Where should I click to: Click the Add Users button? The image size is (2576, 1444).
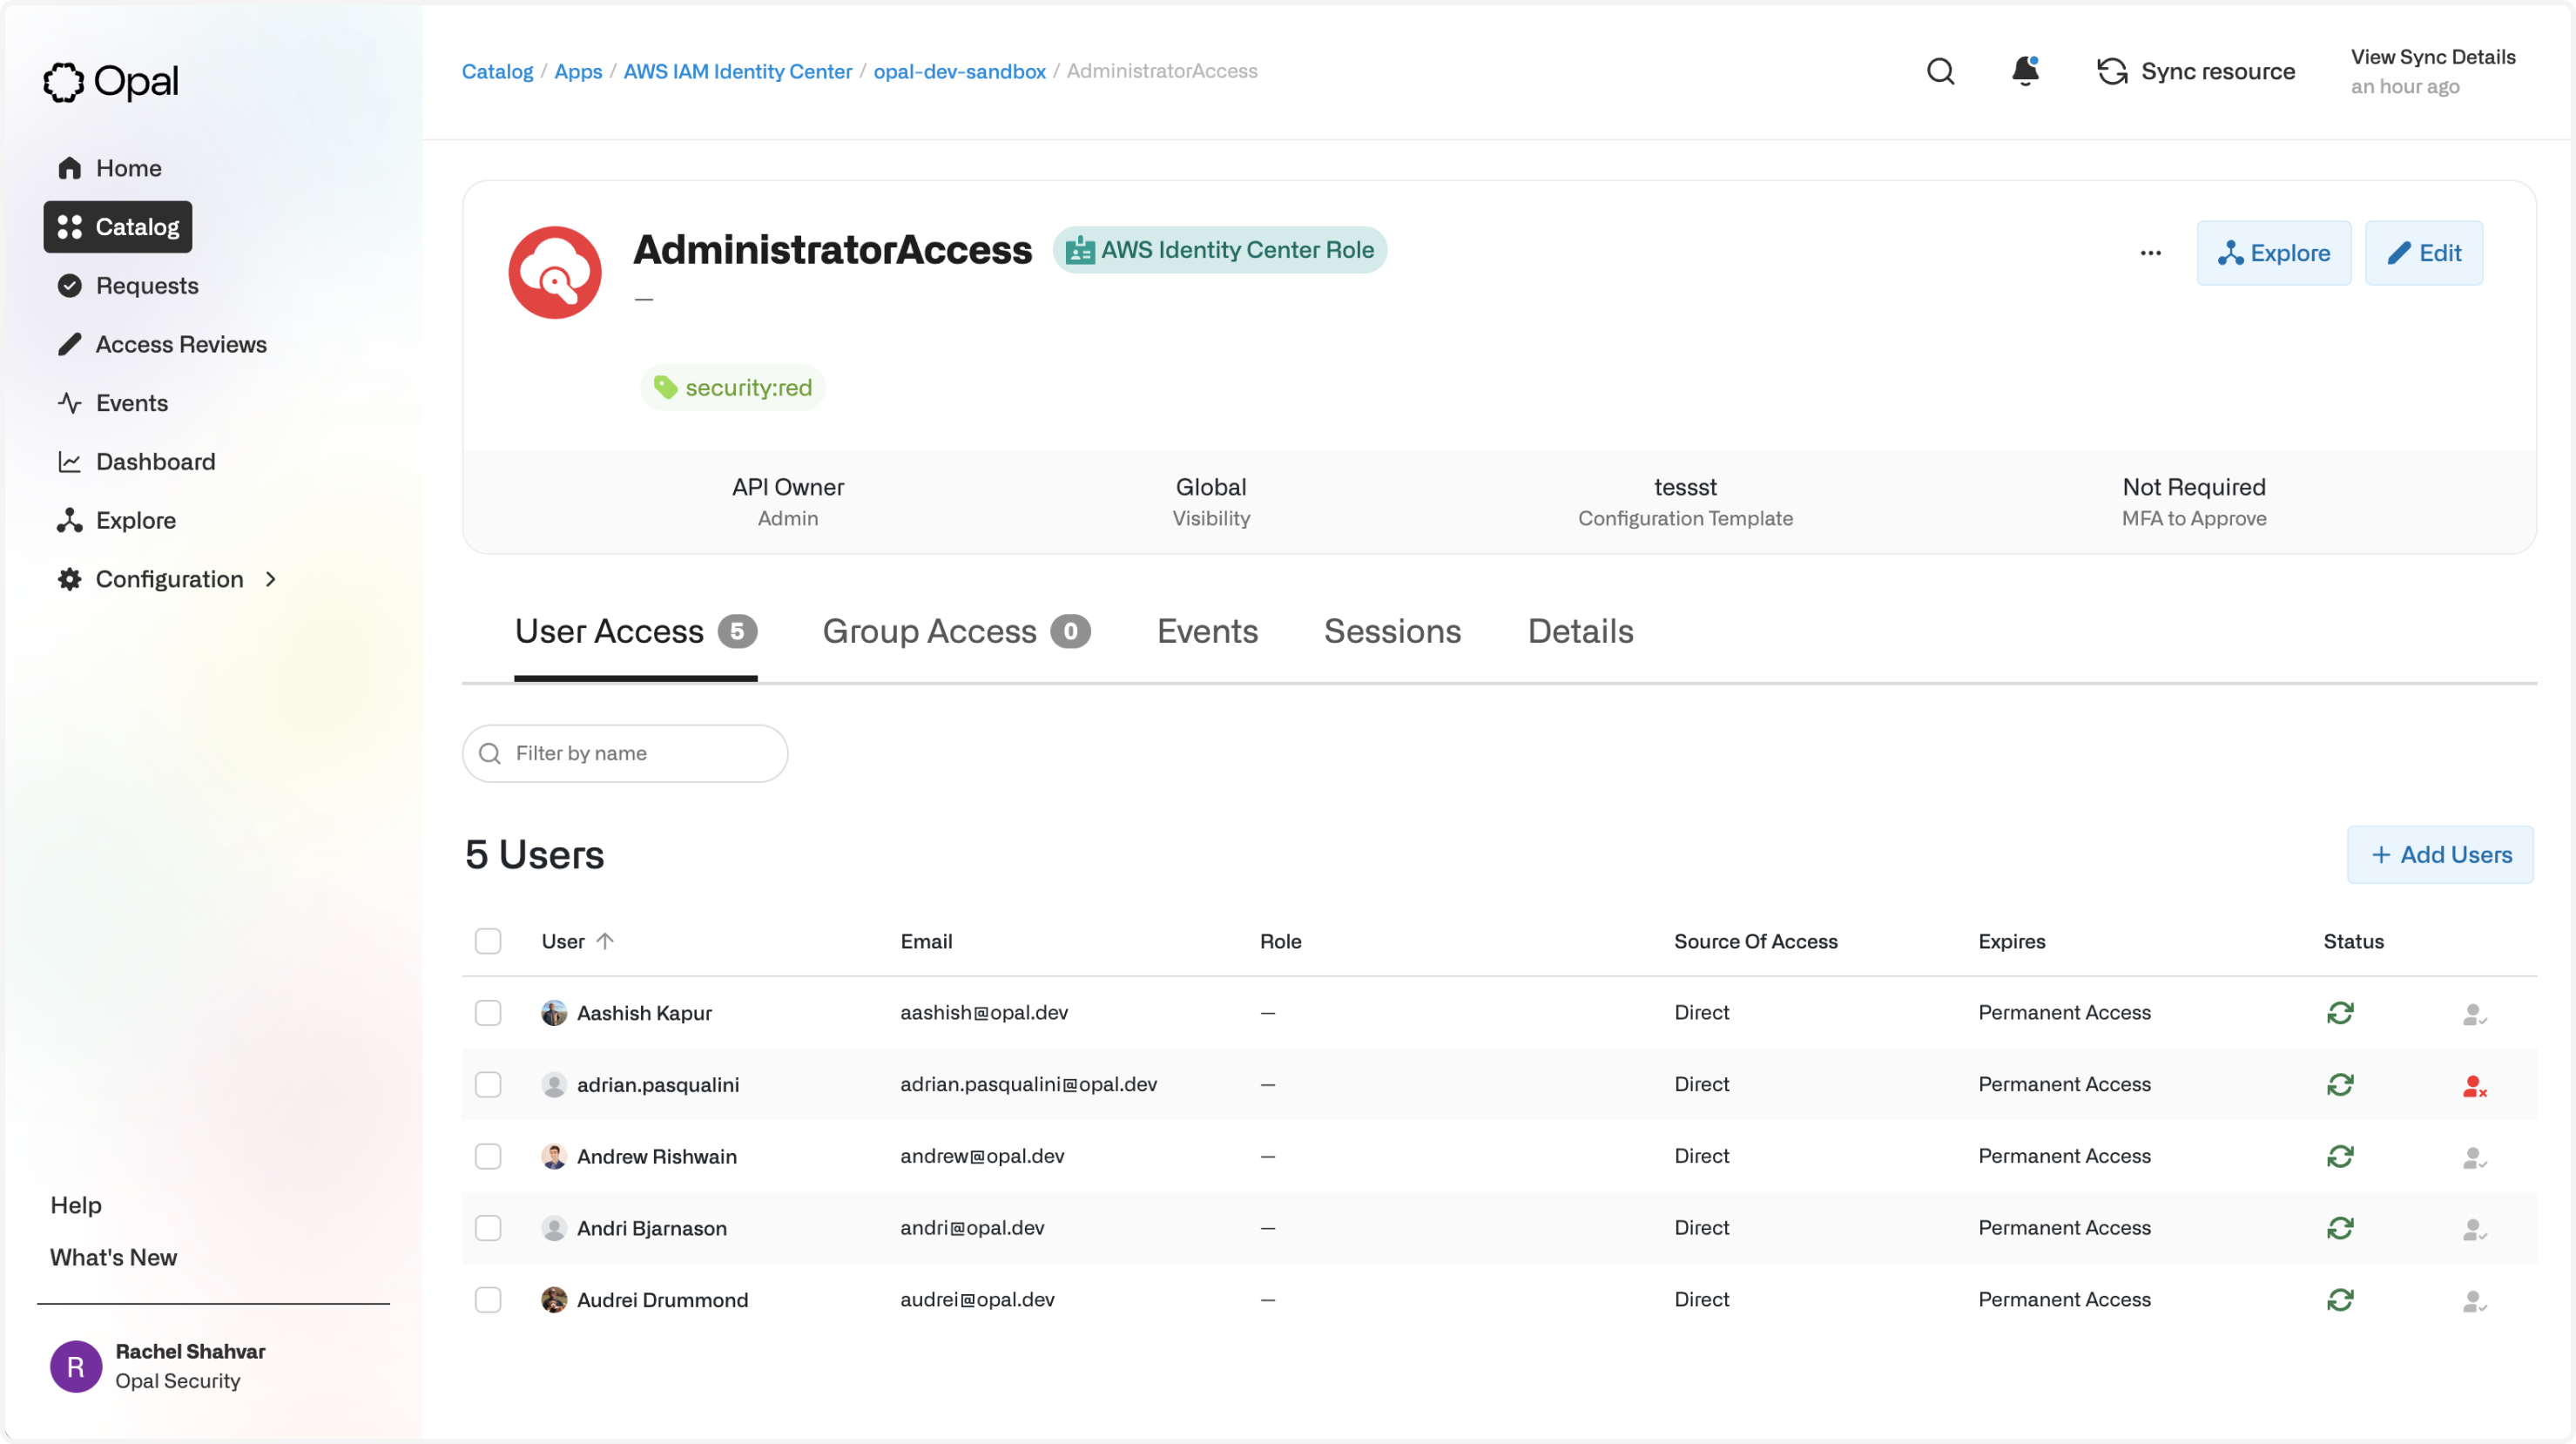(x=2440, y=855)
